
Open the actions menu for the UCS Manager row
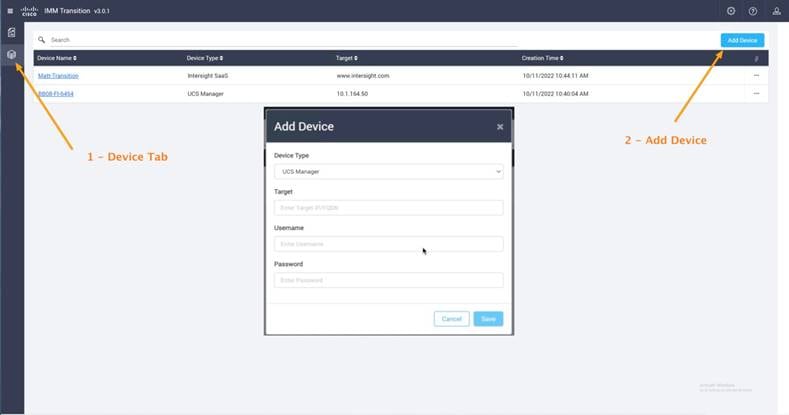coord(756,94)
